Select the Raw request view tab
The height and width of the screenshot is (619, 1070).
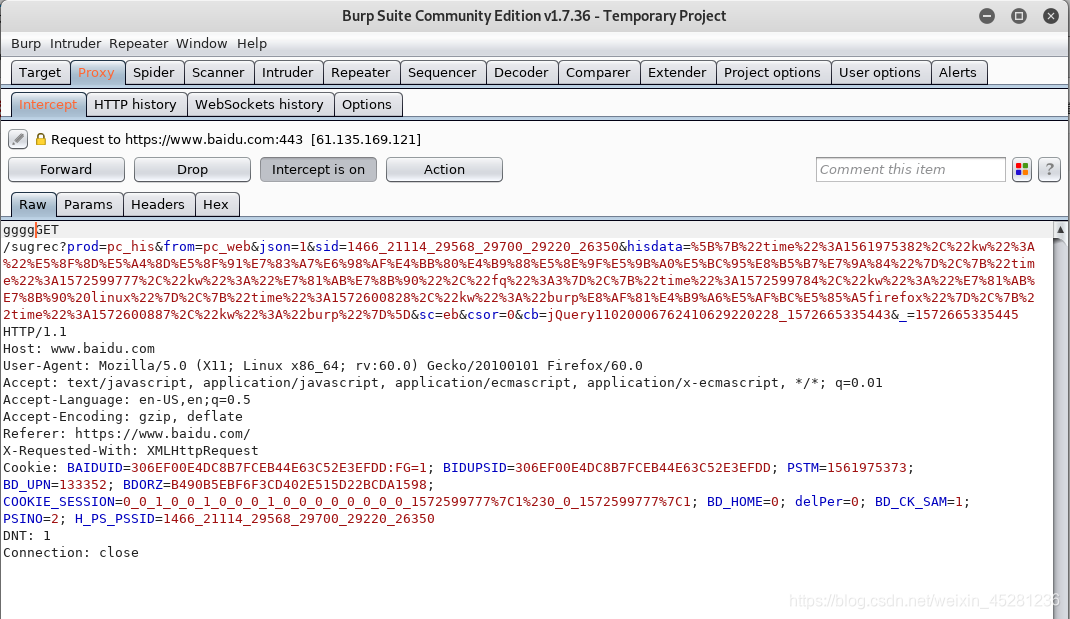pos(33,205)
